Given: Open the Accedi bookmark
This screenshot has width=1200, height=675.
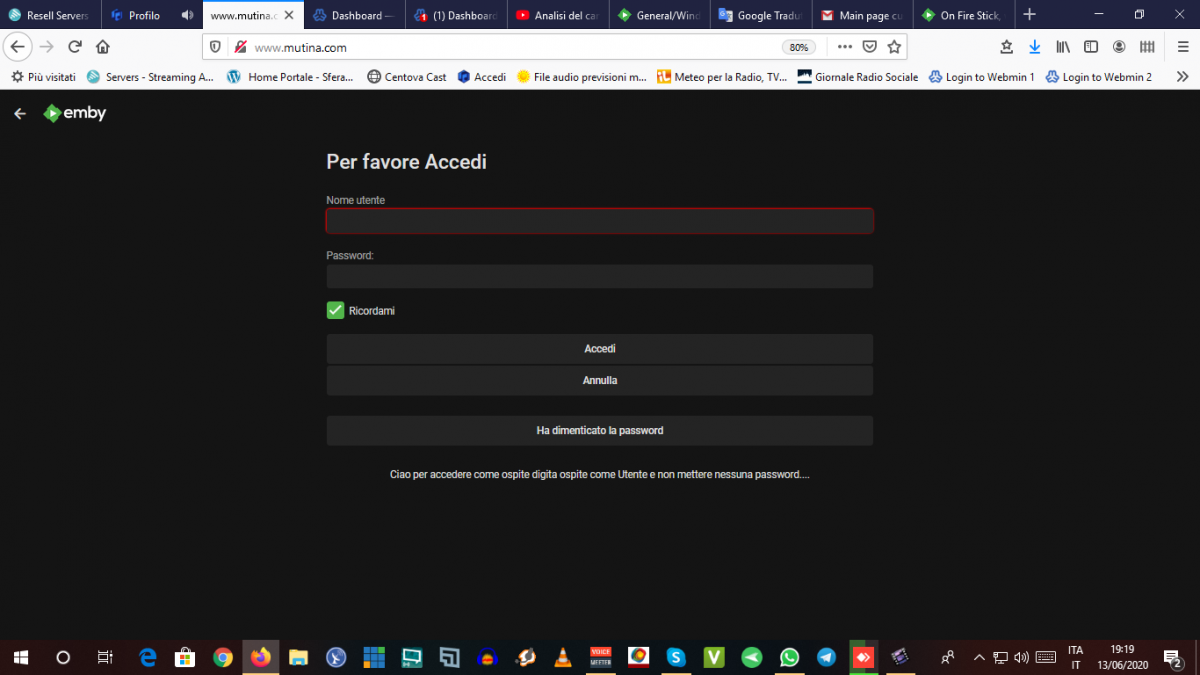Looking at the screenshot, I should [482, 77].
